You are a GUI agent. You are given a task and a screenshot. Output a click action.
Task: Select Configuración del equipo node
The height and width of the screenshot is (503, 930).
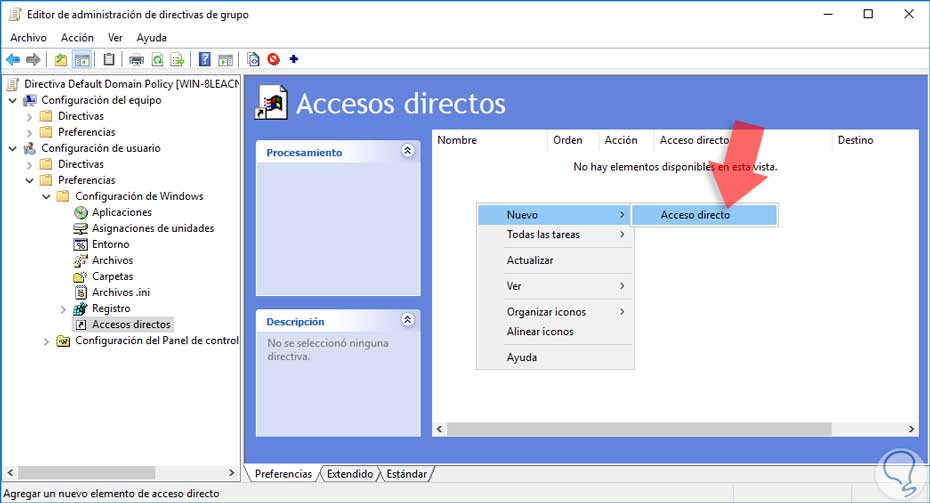tap(101, 100)
